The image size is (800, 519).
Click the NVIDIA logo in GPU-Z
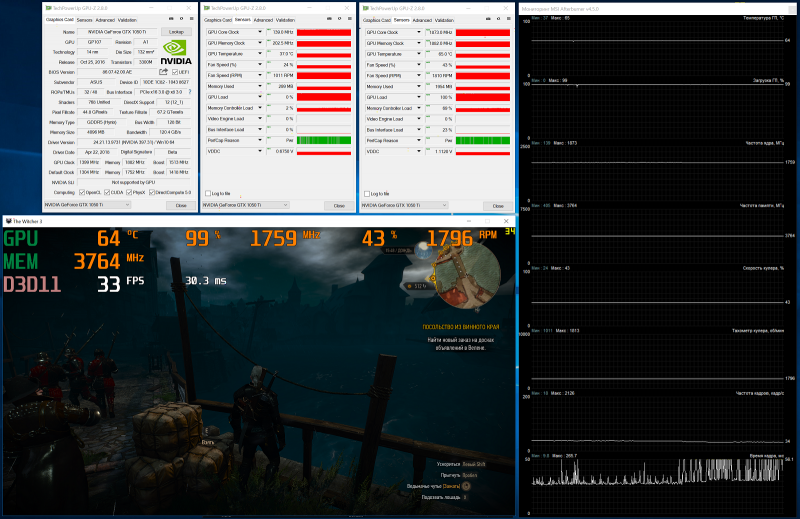(x=176, y=53)
